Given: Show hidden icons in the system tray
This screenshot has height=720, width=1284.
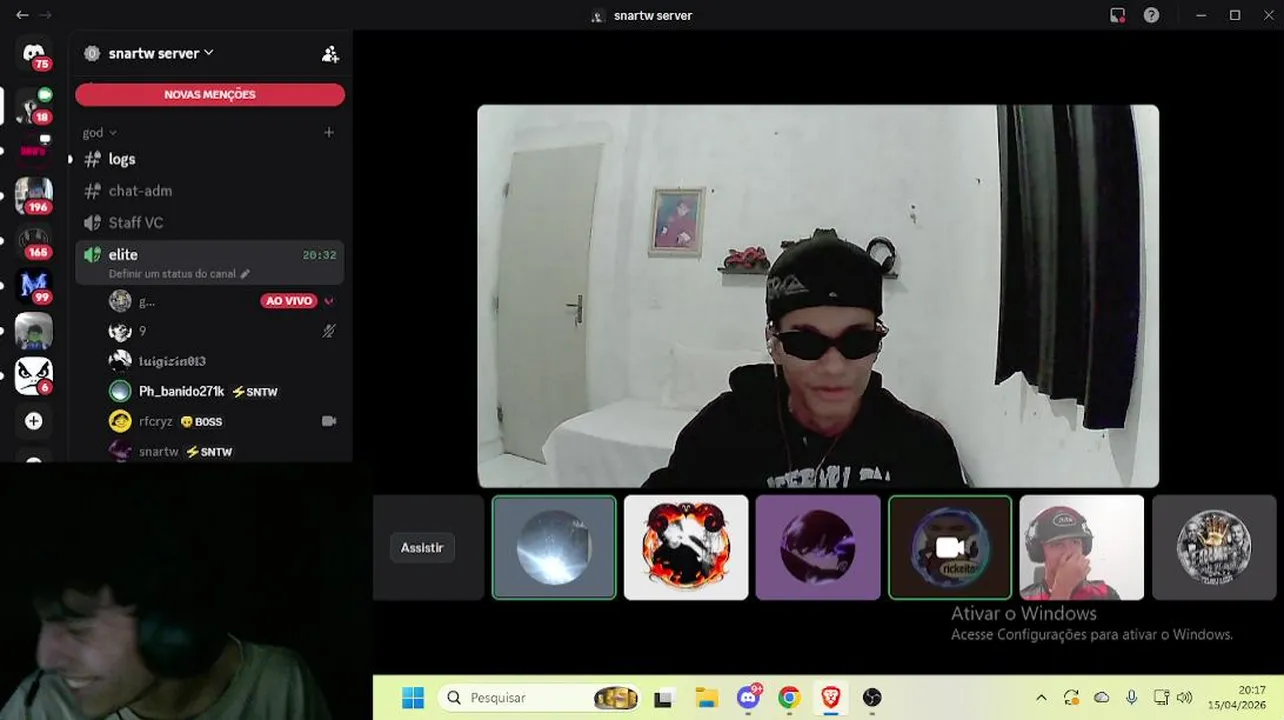Looking at the screenshot, I should (1041, 698).
